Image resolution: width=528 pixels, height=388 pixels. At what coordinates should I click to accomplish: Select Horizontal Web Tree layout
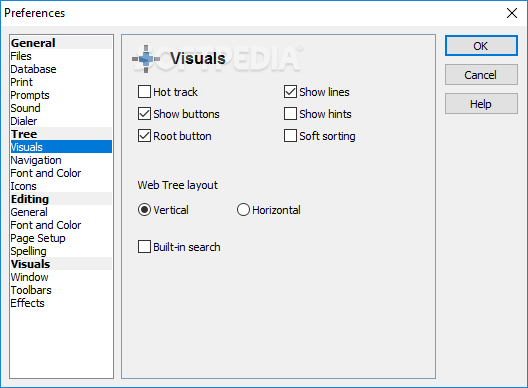coord(243,210)
